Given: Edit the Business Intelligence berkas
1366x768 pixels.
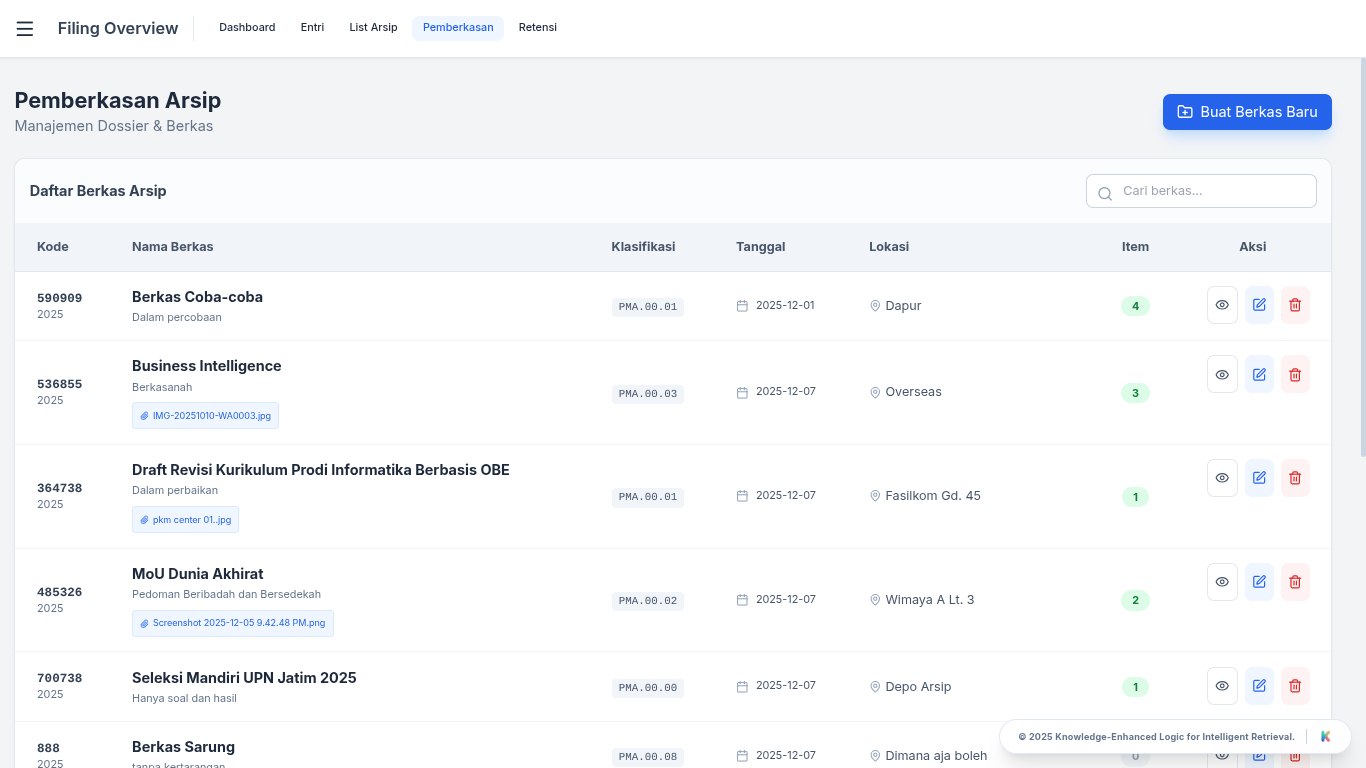Looking at the screenshot, I should pyautogui.click(x=1259, y=374).
